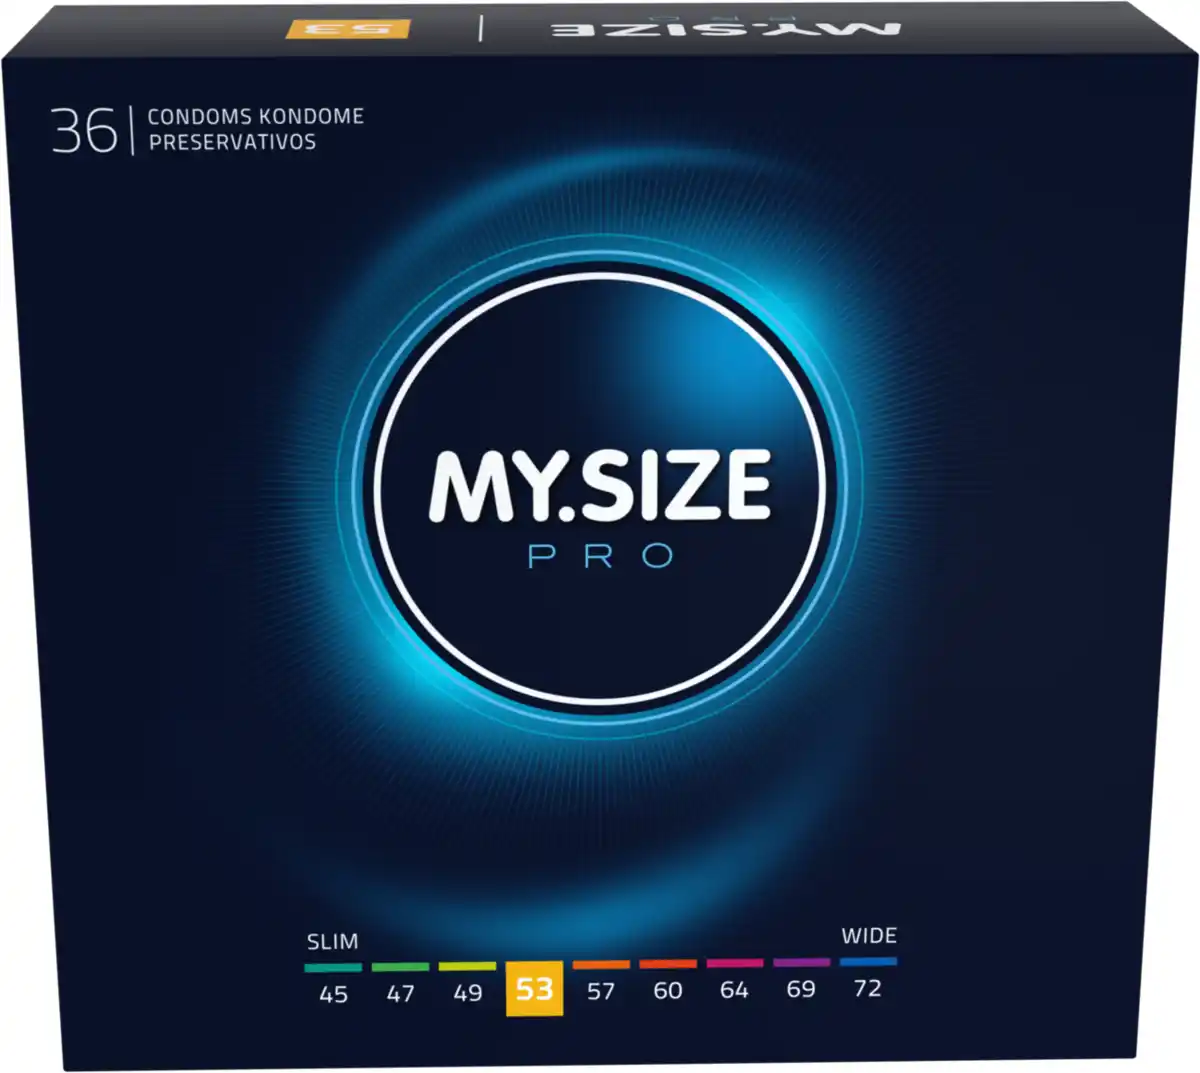Viewport: 1200px width, 1073px height.
Task: Click the PRO text under the logo
Action: [601, 556]
